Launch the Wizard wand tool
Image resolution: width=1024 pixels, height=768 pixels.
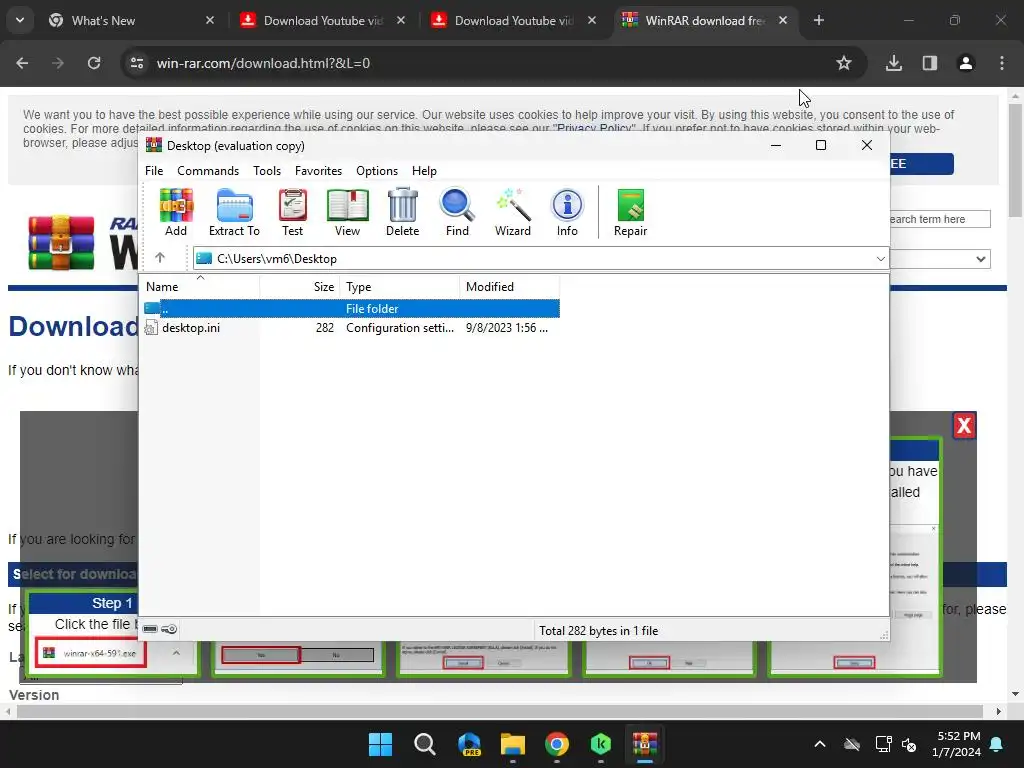(x=513, y=212)
